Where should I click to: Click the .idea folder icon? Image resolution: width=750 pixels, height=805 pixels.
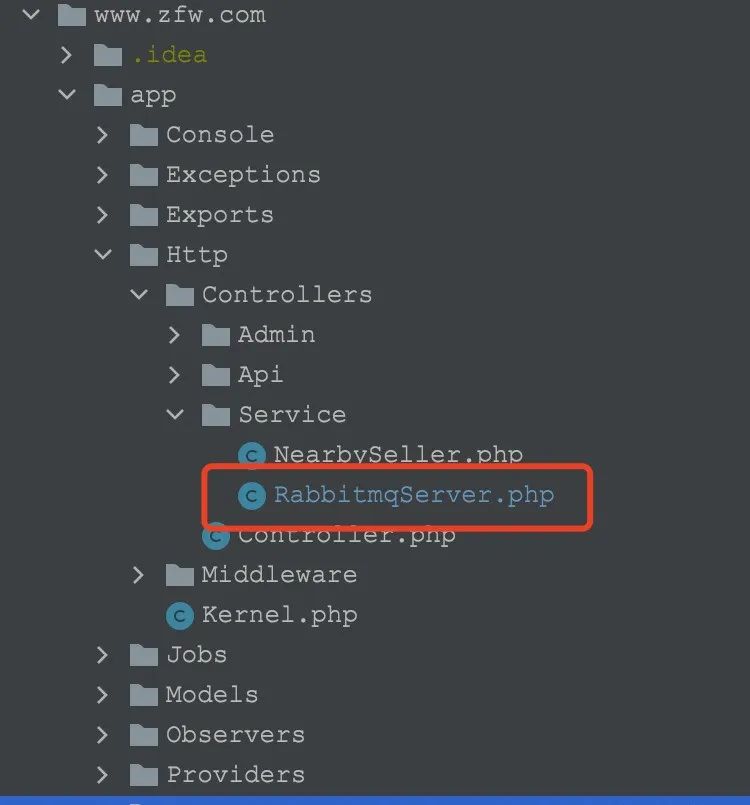(108, 55)
